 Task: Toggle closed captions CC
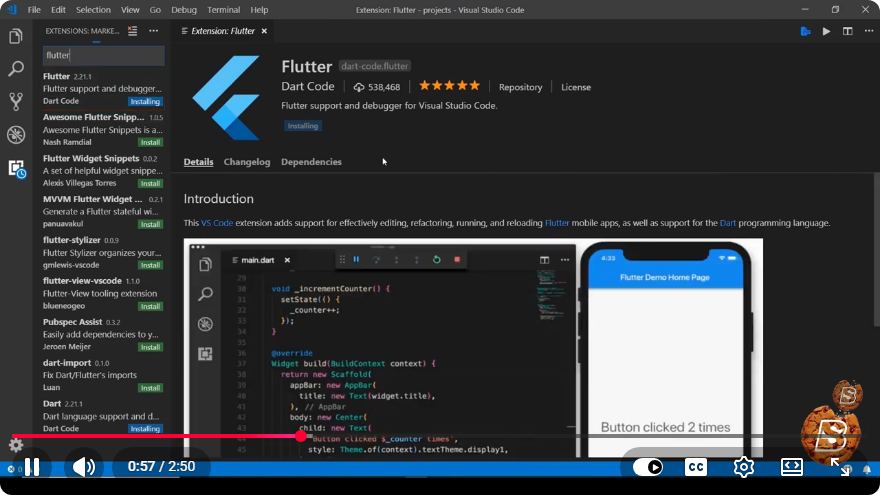click(696, 467)
